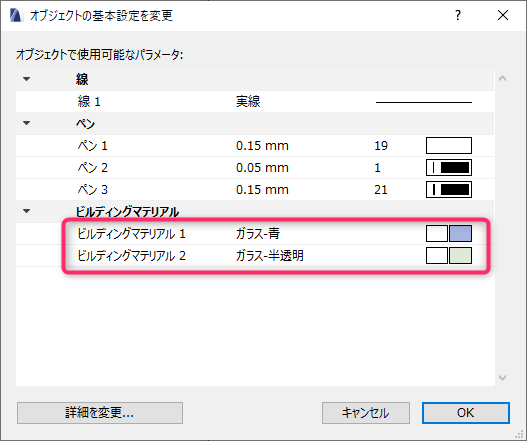Viewport: 527px width, 441px height.
Task: Click the ビルディングマテリアル group header label
Action: 127,212
